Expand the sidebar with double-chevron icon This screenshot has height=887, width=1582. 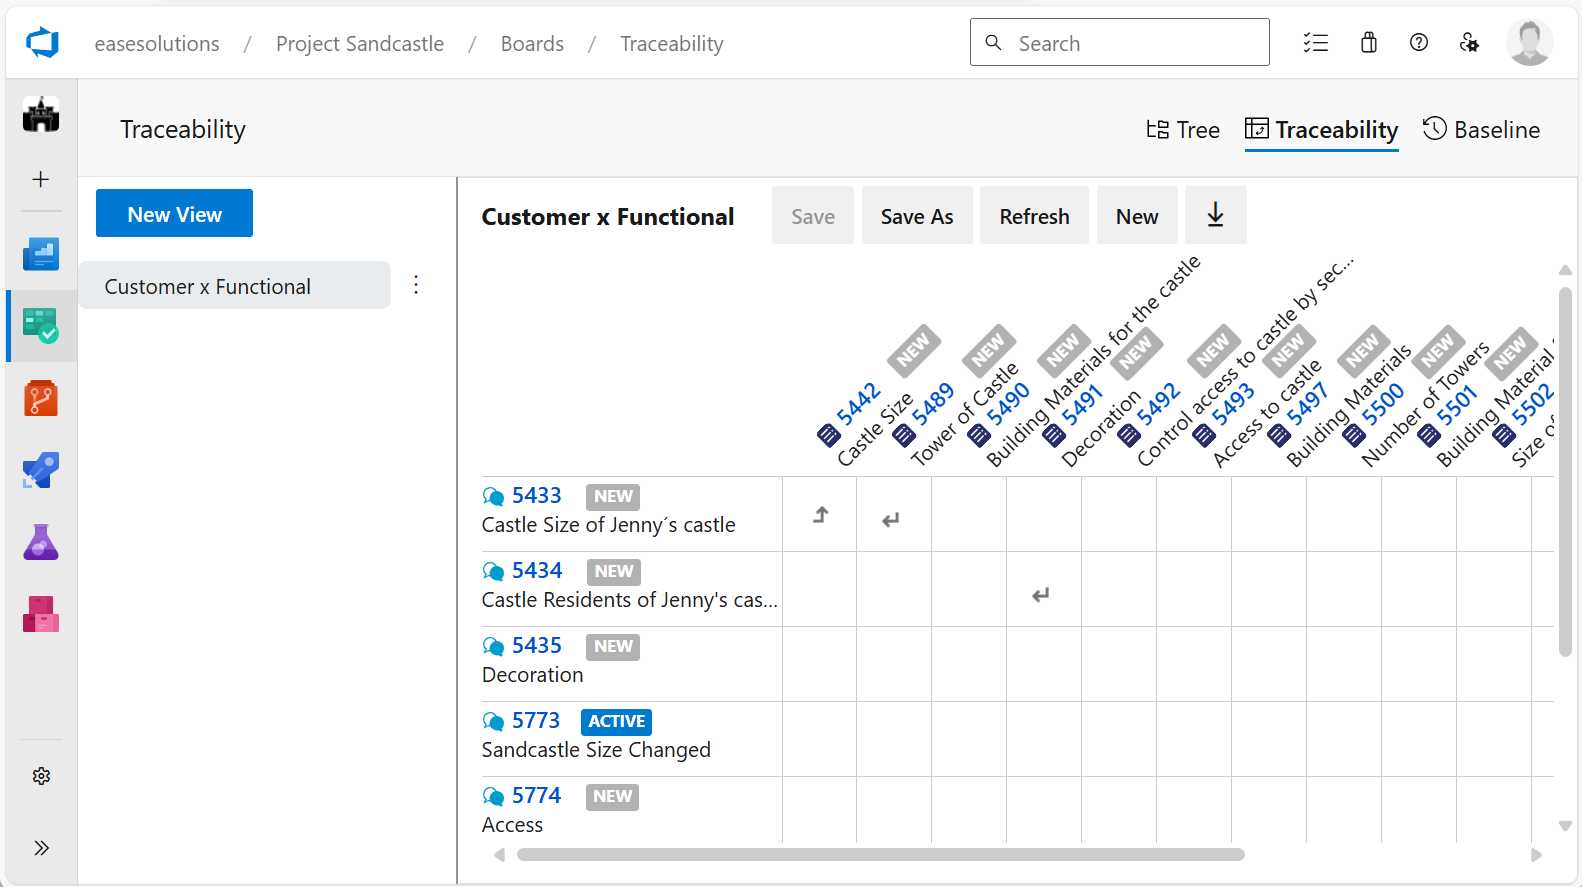[41, 848]
